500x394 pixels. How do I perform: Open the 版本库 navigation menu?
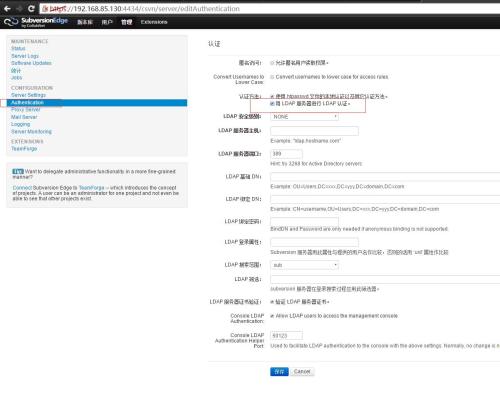tap(85, 22)
